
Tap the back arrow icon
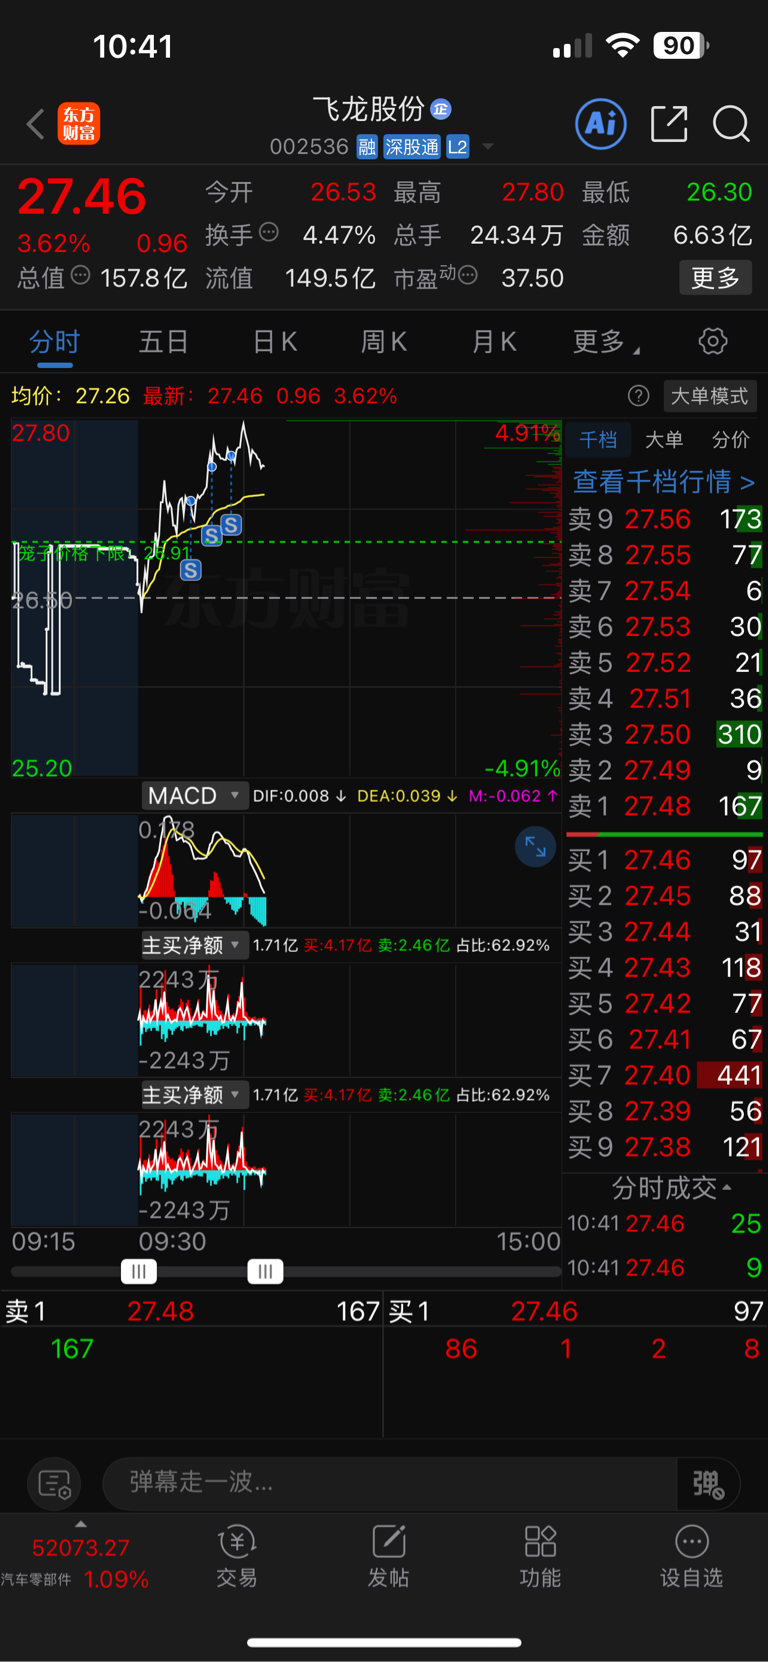tap(36, 124)
